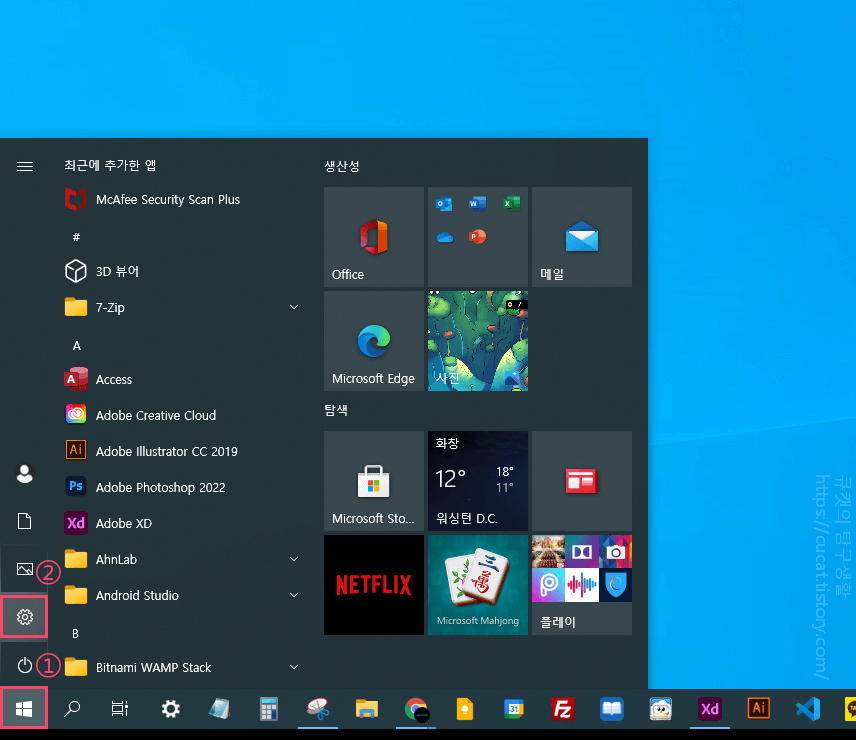Open Adobe XD from app list
This screenshot has height=740, width=856.
(109, 523)
